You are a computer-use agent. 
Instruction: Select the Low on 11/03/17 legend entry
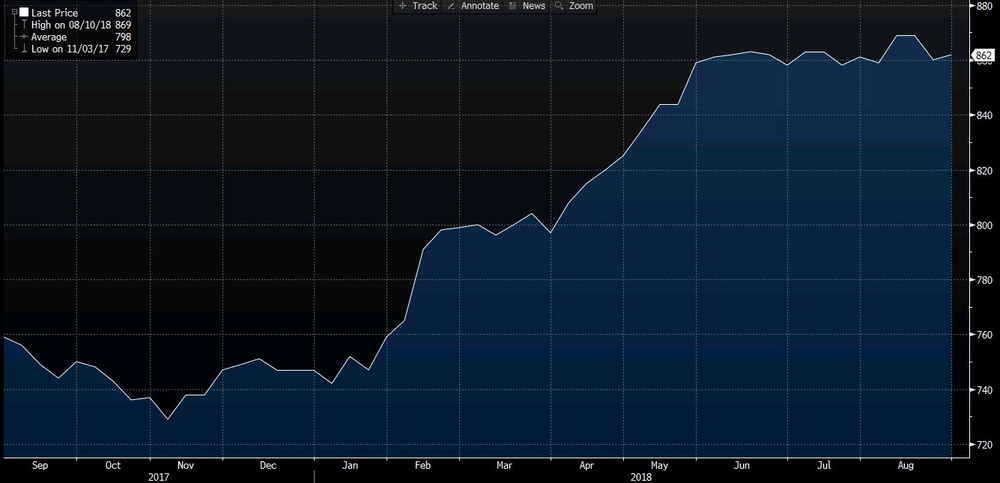point(70,49)
